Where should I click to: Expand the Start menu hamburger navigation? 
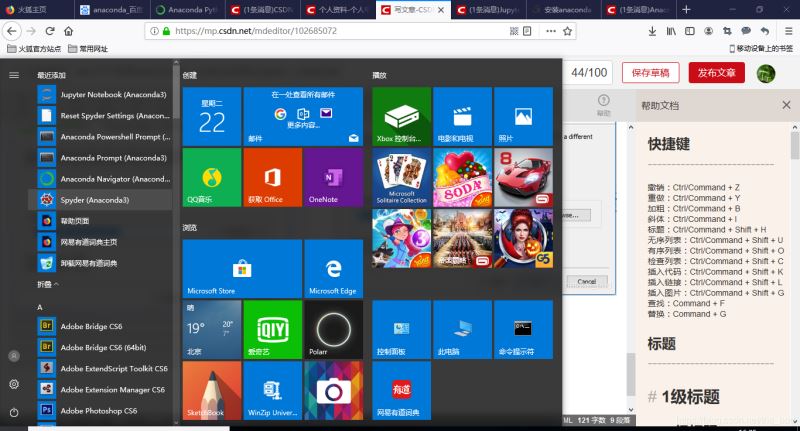(x=14, y=75)
